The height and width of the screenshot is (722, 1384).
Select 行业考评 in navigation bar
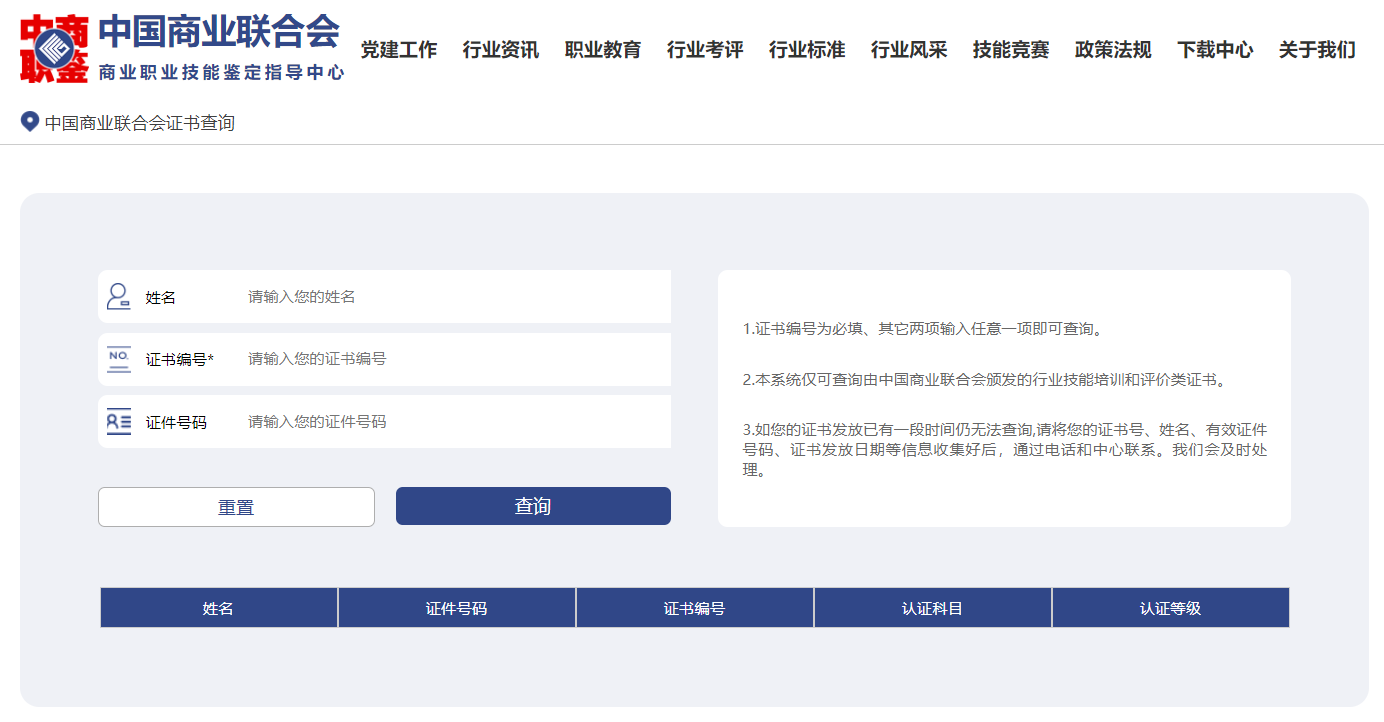[705, 50]
